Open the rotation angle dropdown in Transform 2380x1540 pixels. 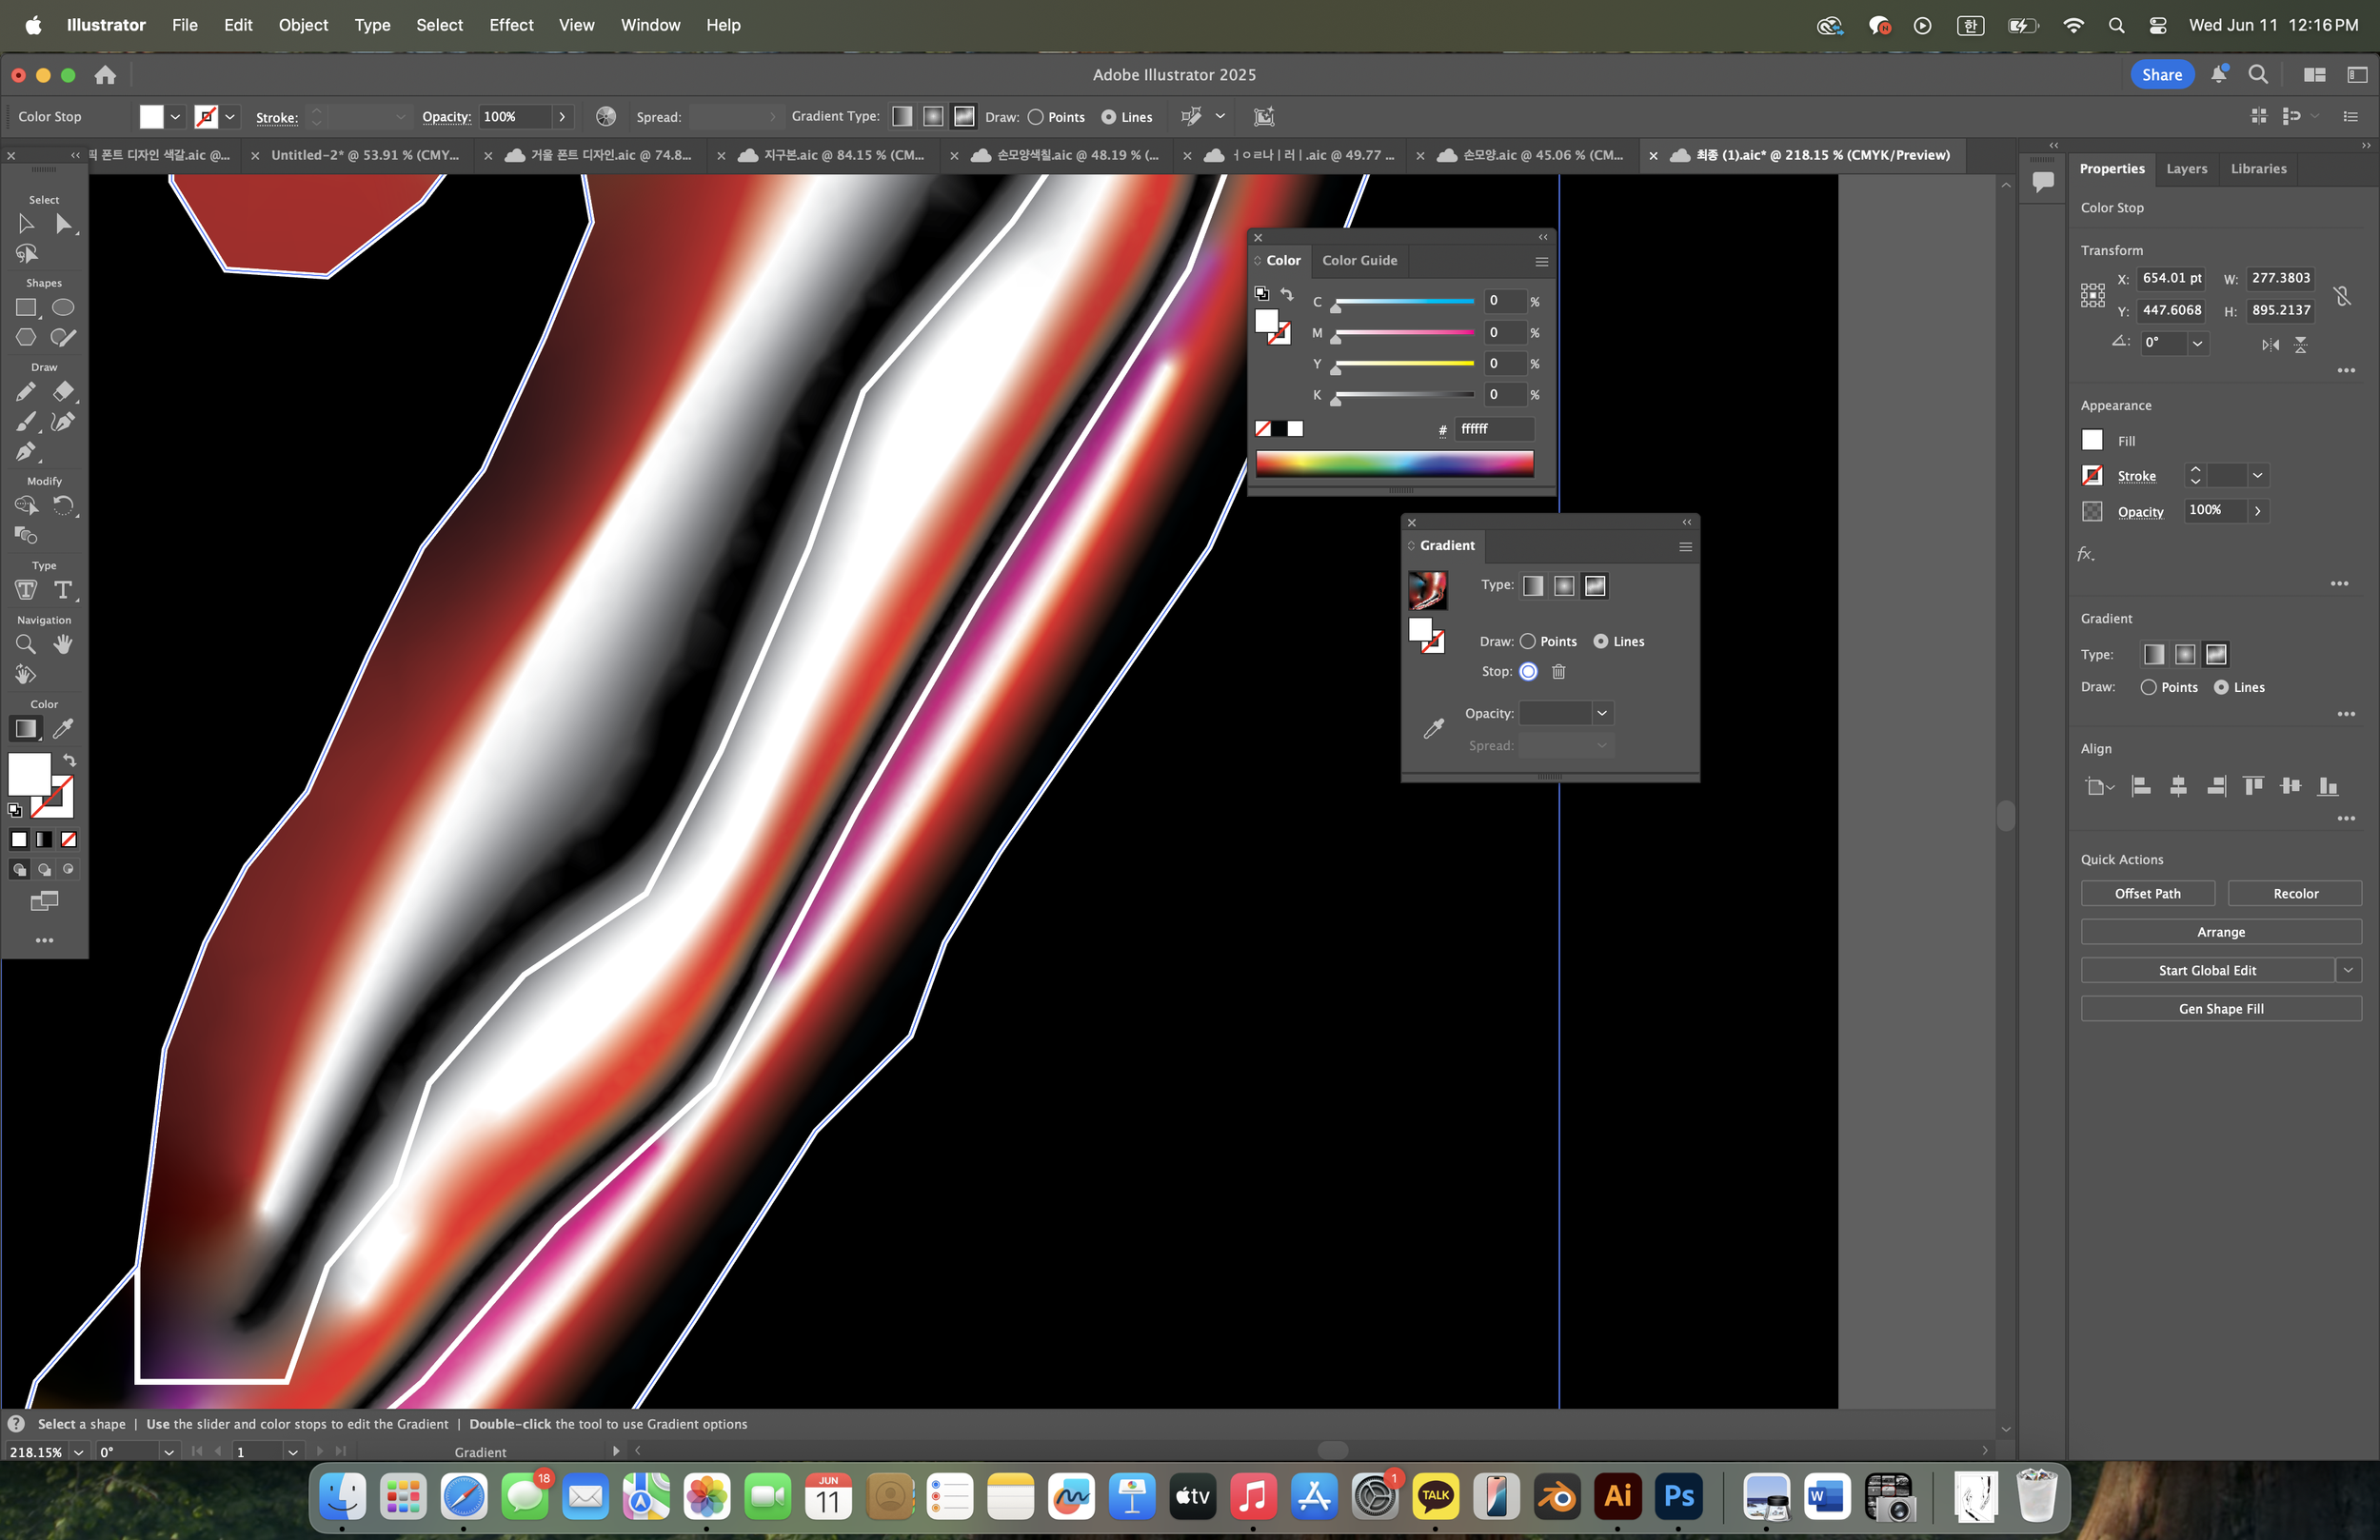tap(2199, 343)
